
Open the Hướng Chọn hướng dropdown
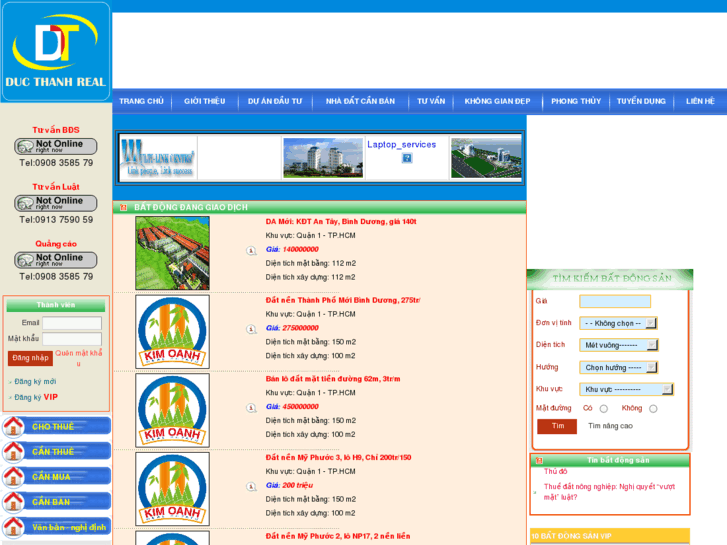tap(619, 367)
